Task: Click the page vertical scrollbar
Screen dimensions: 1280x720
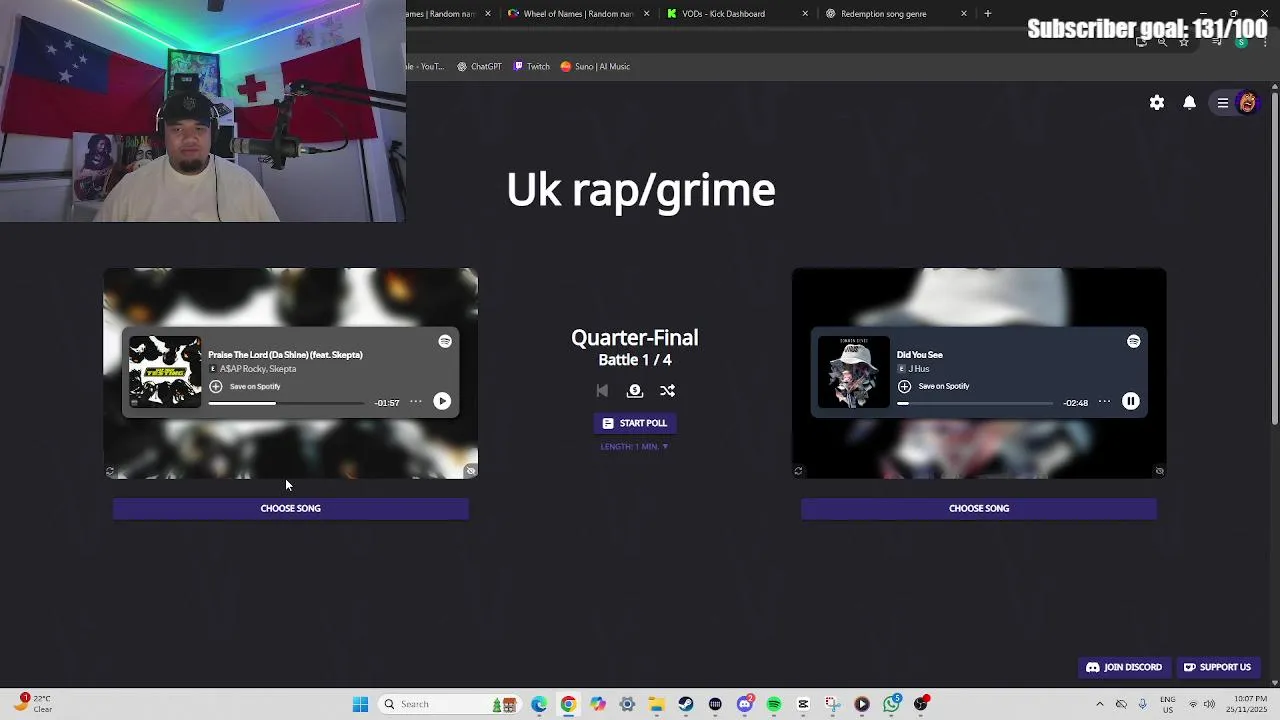Action: 1275,260
